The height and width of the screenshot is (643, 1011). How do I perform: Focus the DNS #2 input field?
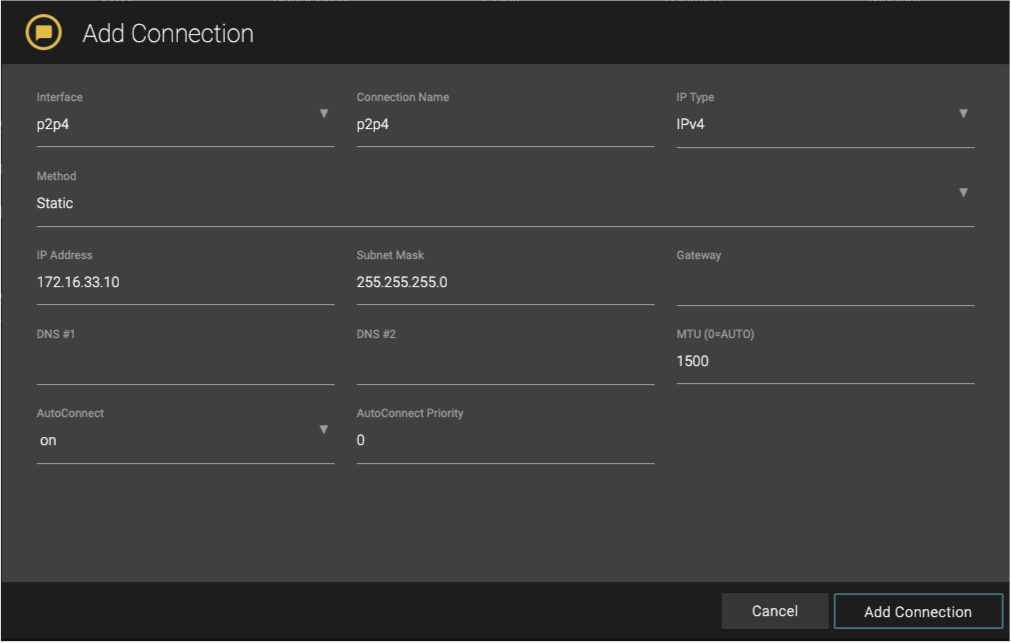click(x=505, y=361)
